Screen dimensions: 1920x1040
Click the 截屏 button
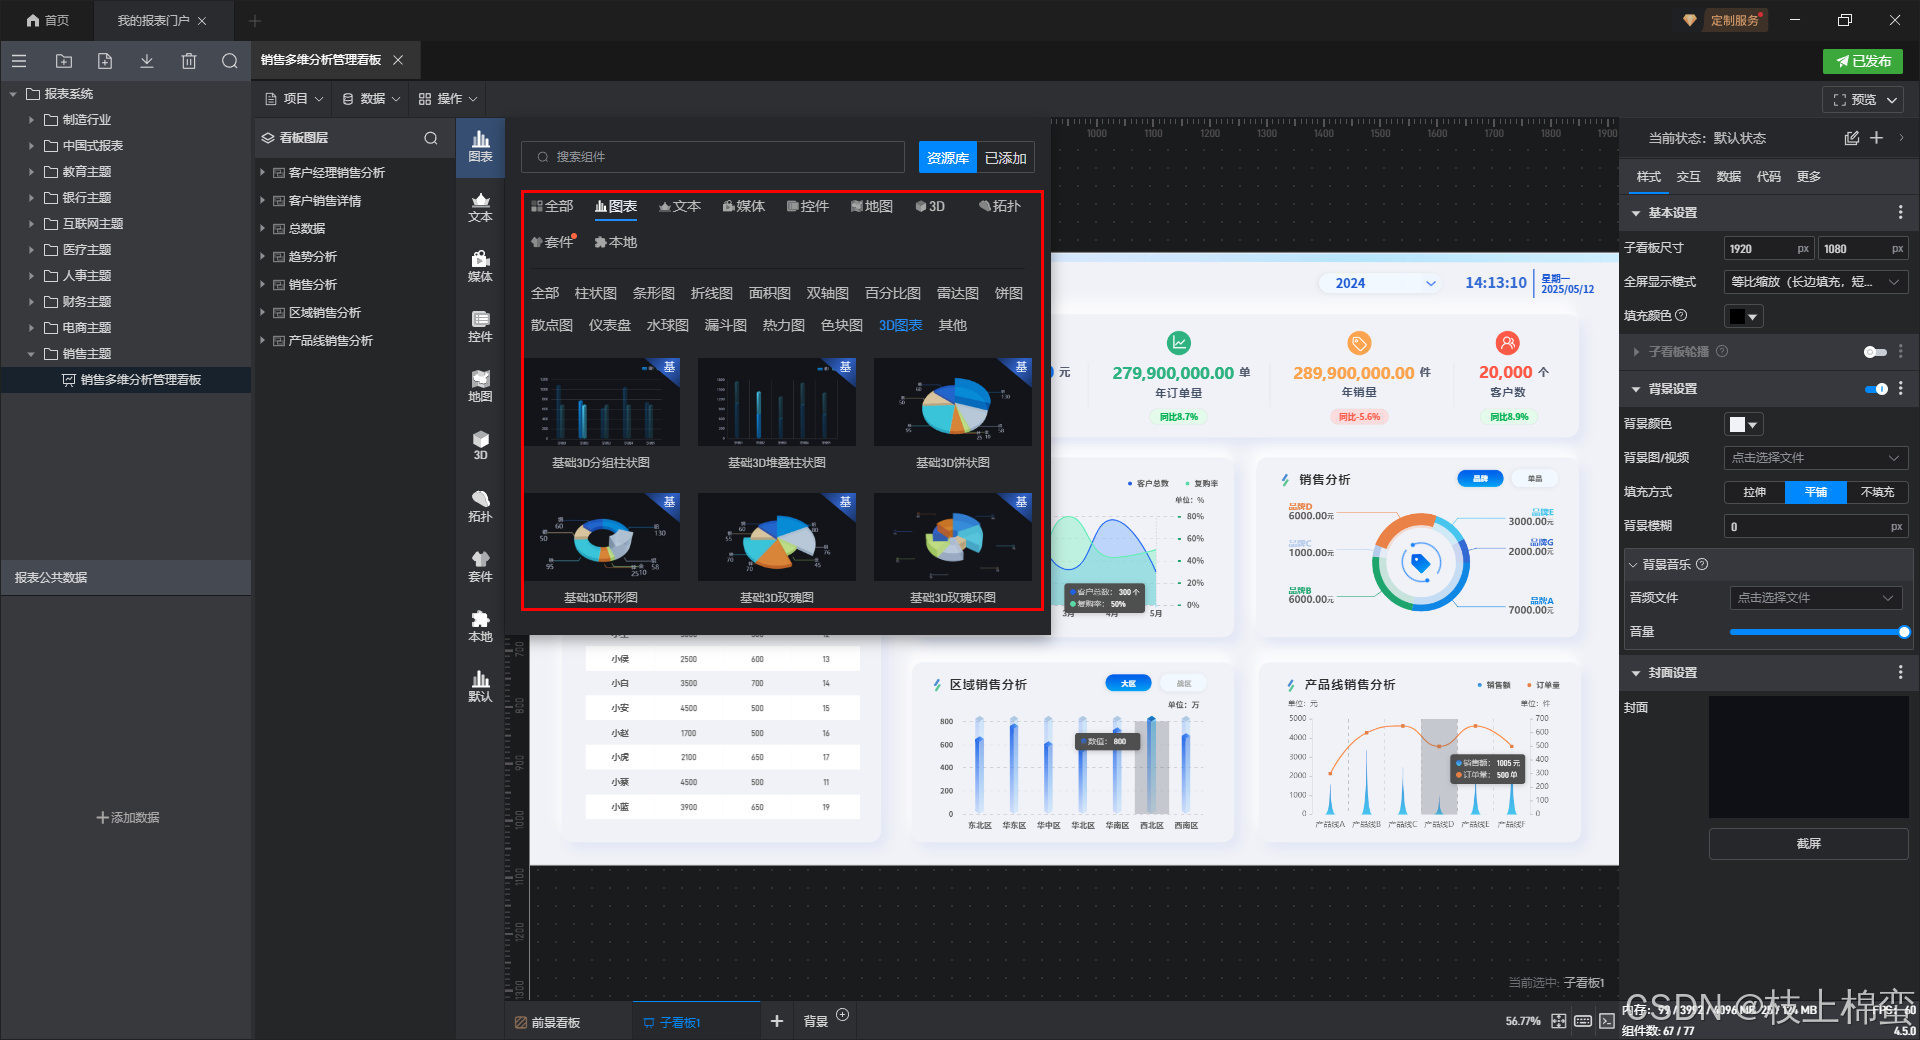click(1809, 844)
